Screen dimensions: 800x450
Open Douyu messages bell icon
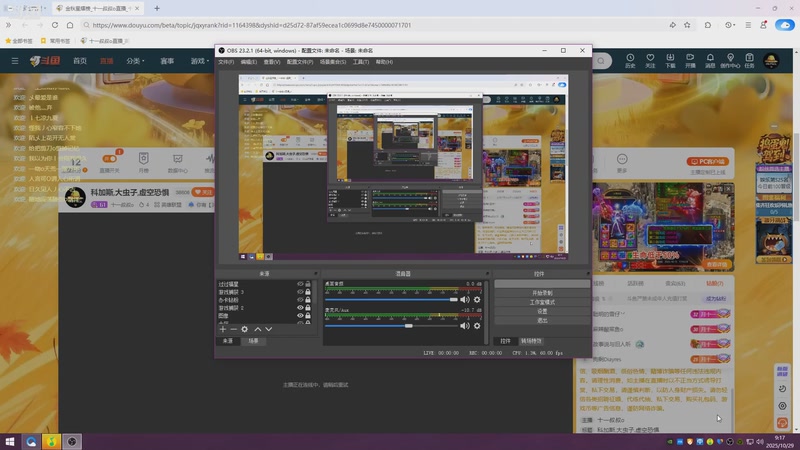coord(710,61)
